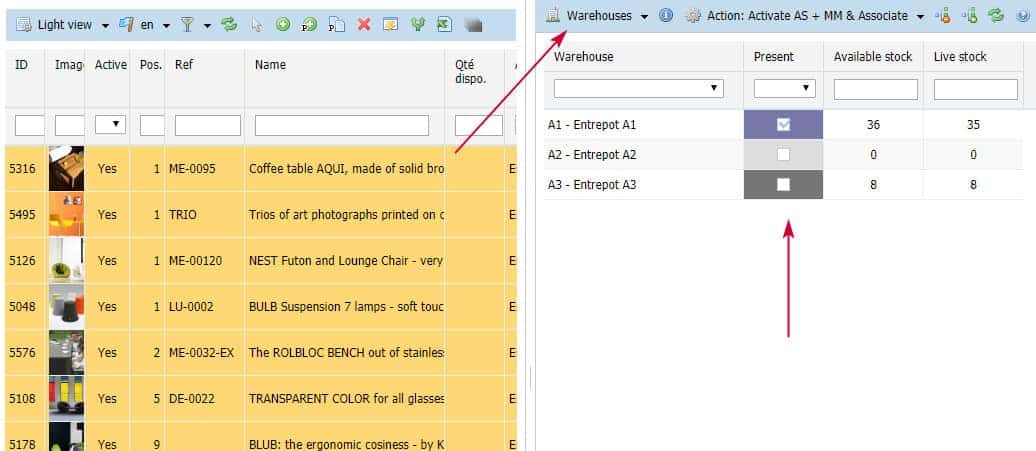Click the blue info icon beside Warehouses
The height and width of the screenshot is (451, 1036).
click(666, 16)
